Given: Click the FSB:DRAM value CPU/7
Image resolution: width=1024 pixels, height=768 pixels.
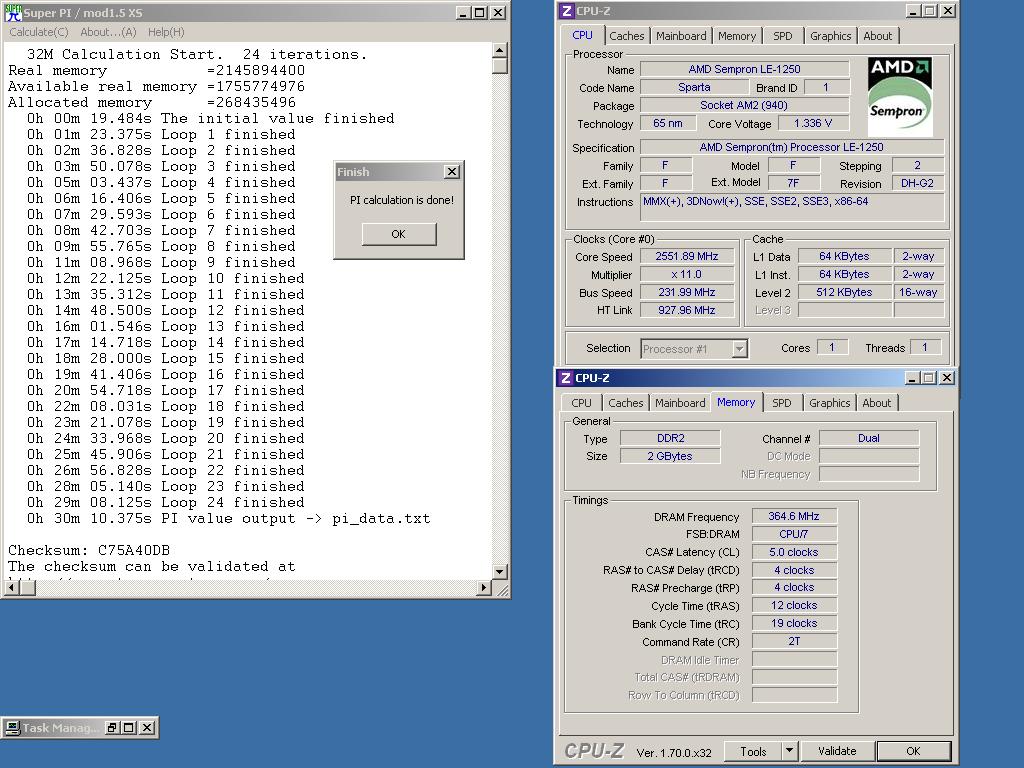Looking at the screenshot, I should pos(794,534).
